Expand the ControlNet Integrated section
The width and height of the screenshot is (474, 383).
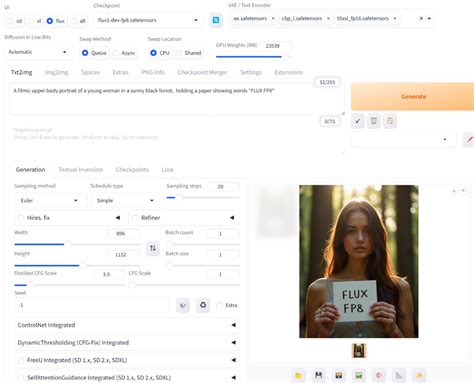pos(127,325)
